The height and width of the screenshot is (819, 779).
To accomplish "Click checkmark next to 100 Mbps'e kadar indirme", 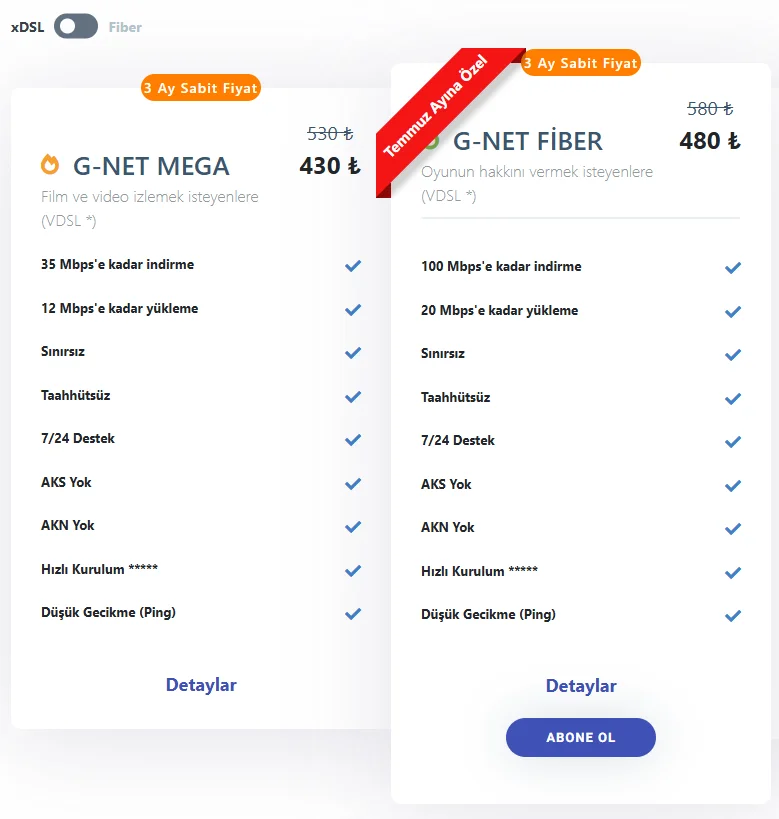I will (x=733, y=268).
